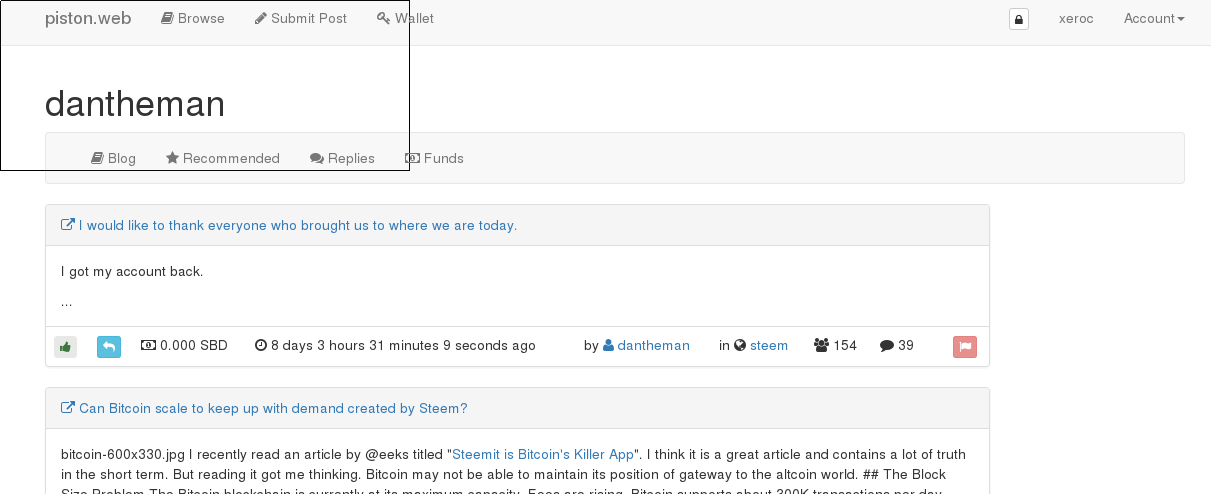Open the steem category link
This screenshot has height=494, width=1211.
(x=769, y=345)
